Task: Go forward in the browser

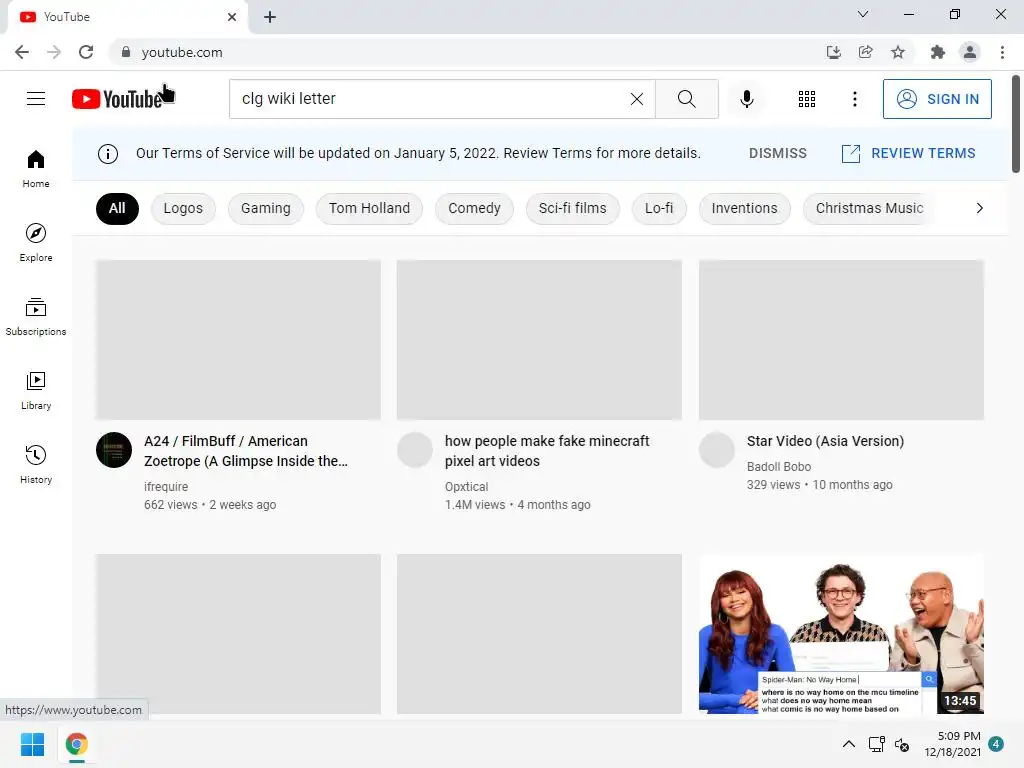Action: (54, 52)
